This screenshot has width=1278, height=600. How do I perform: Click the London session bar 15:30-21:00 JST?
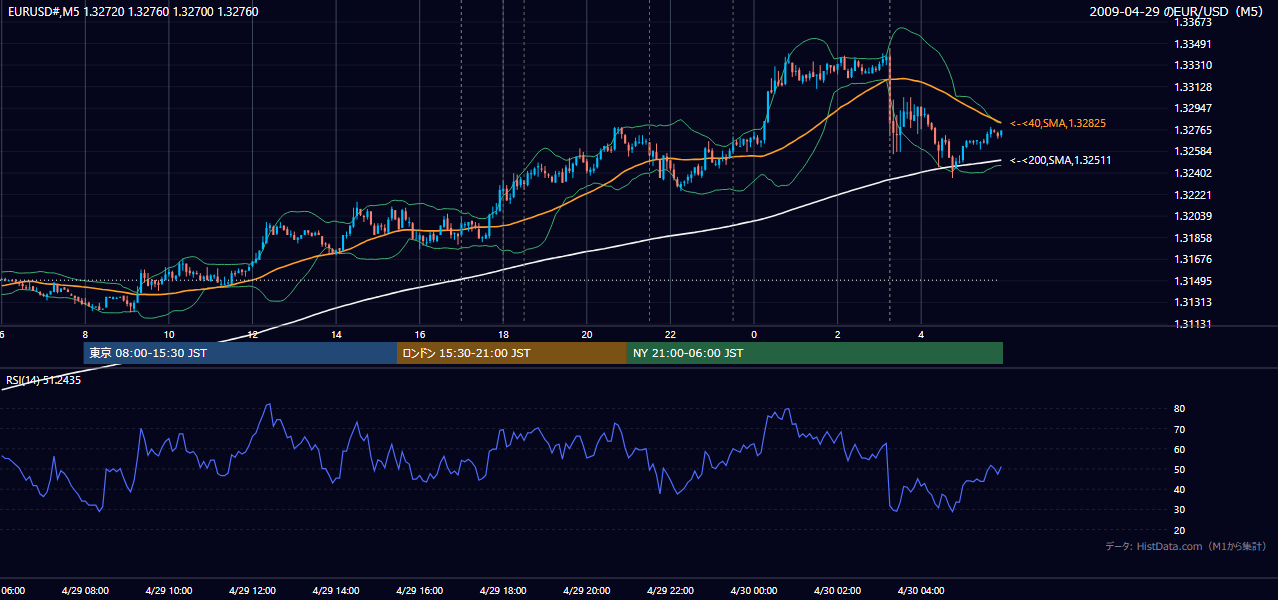(x=512, y=353)
